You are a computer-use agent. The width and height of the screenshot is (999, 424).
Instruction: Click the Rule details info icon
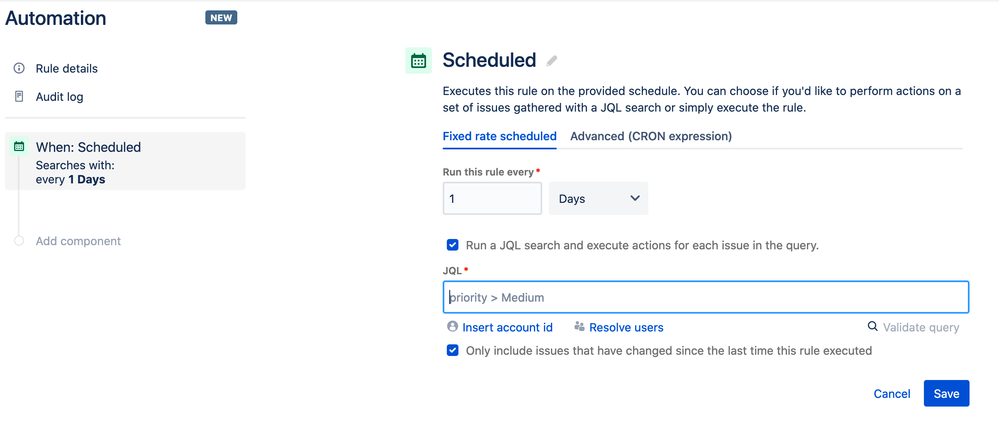click(x=19, y=69)
